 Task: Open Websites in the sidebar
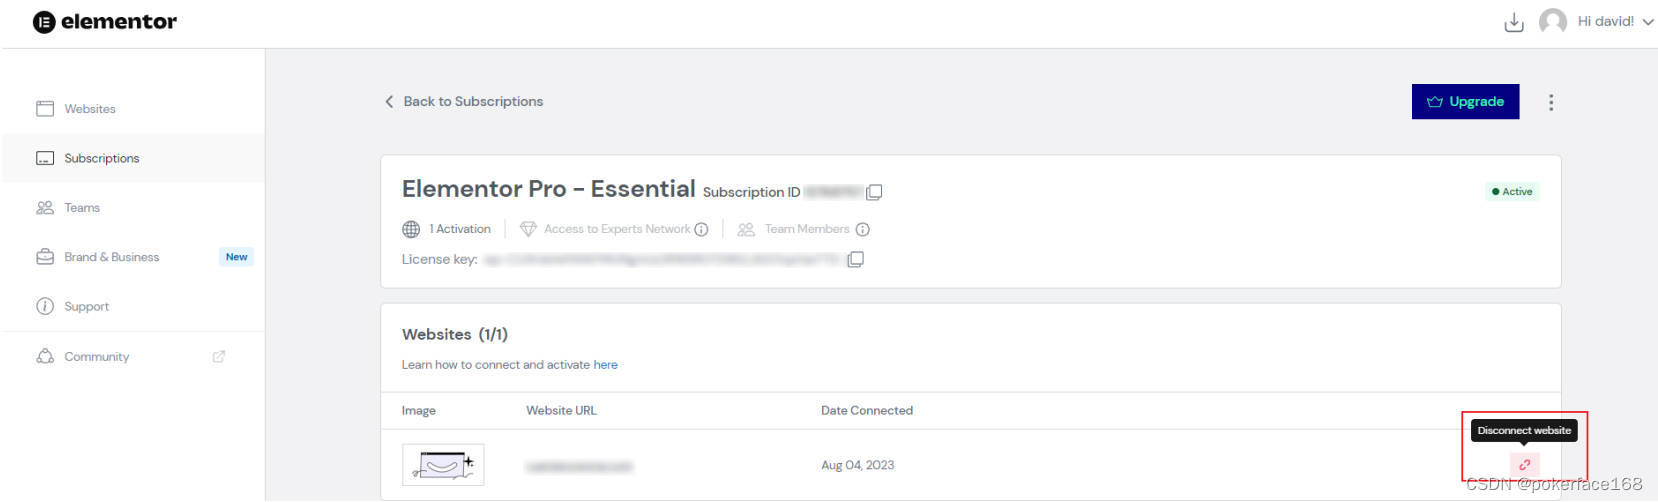pos(90,109)
